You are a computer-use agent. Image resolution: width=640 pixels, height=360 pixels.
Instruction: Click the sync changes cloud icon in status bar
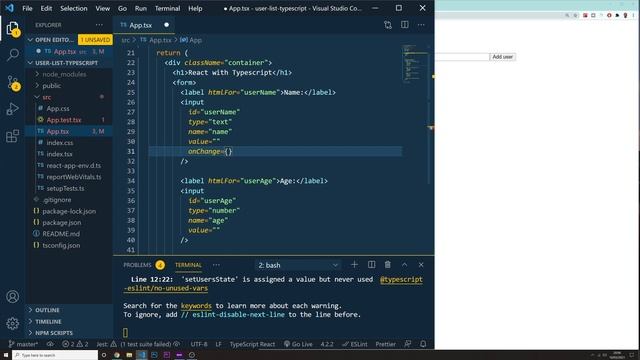[50, 344]
